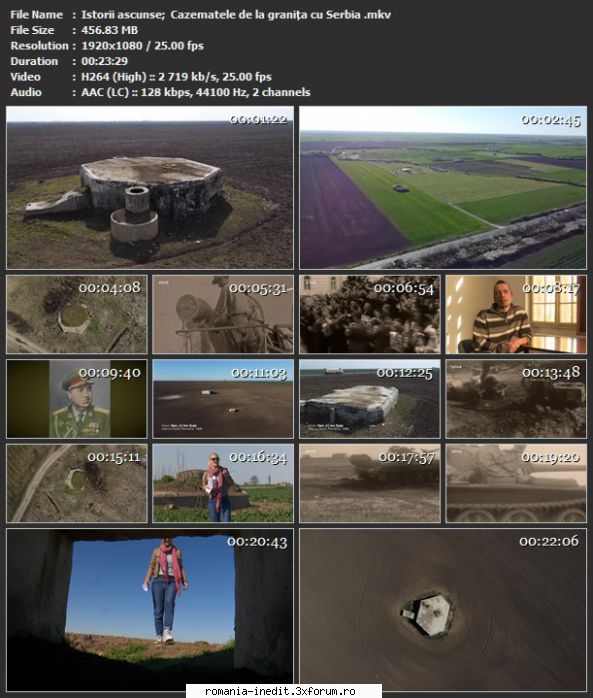Select the presenter thumbnail at 00:16:34
593x698 pixels.
click(223, 483)
